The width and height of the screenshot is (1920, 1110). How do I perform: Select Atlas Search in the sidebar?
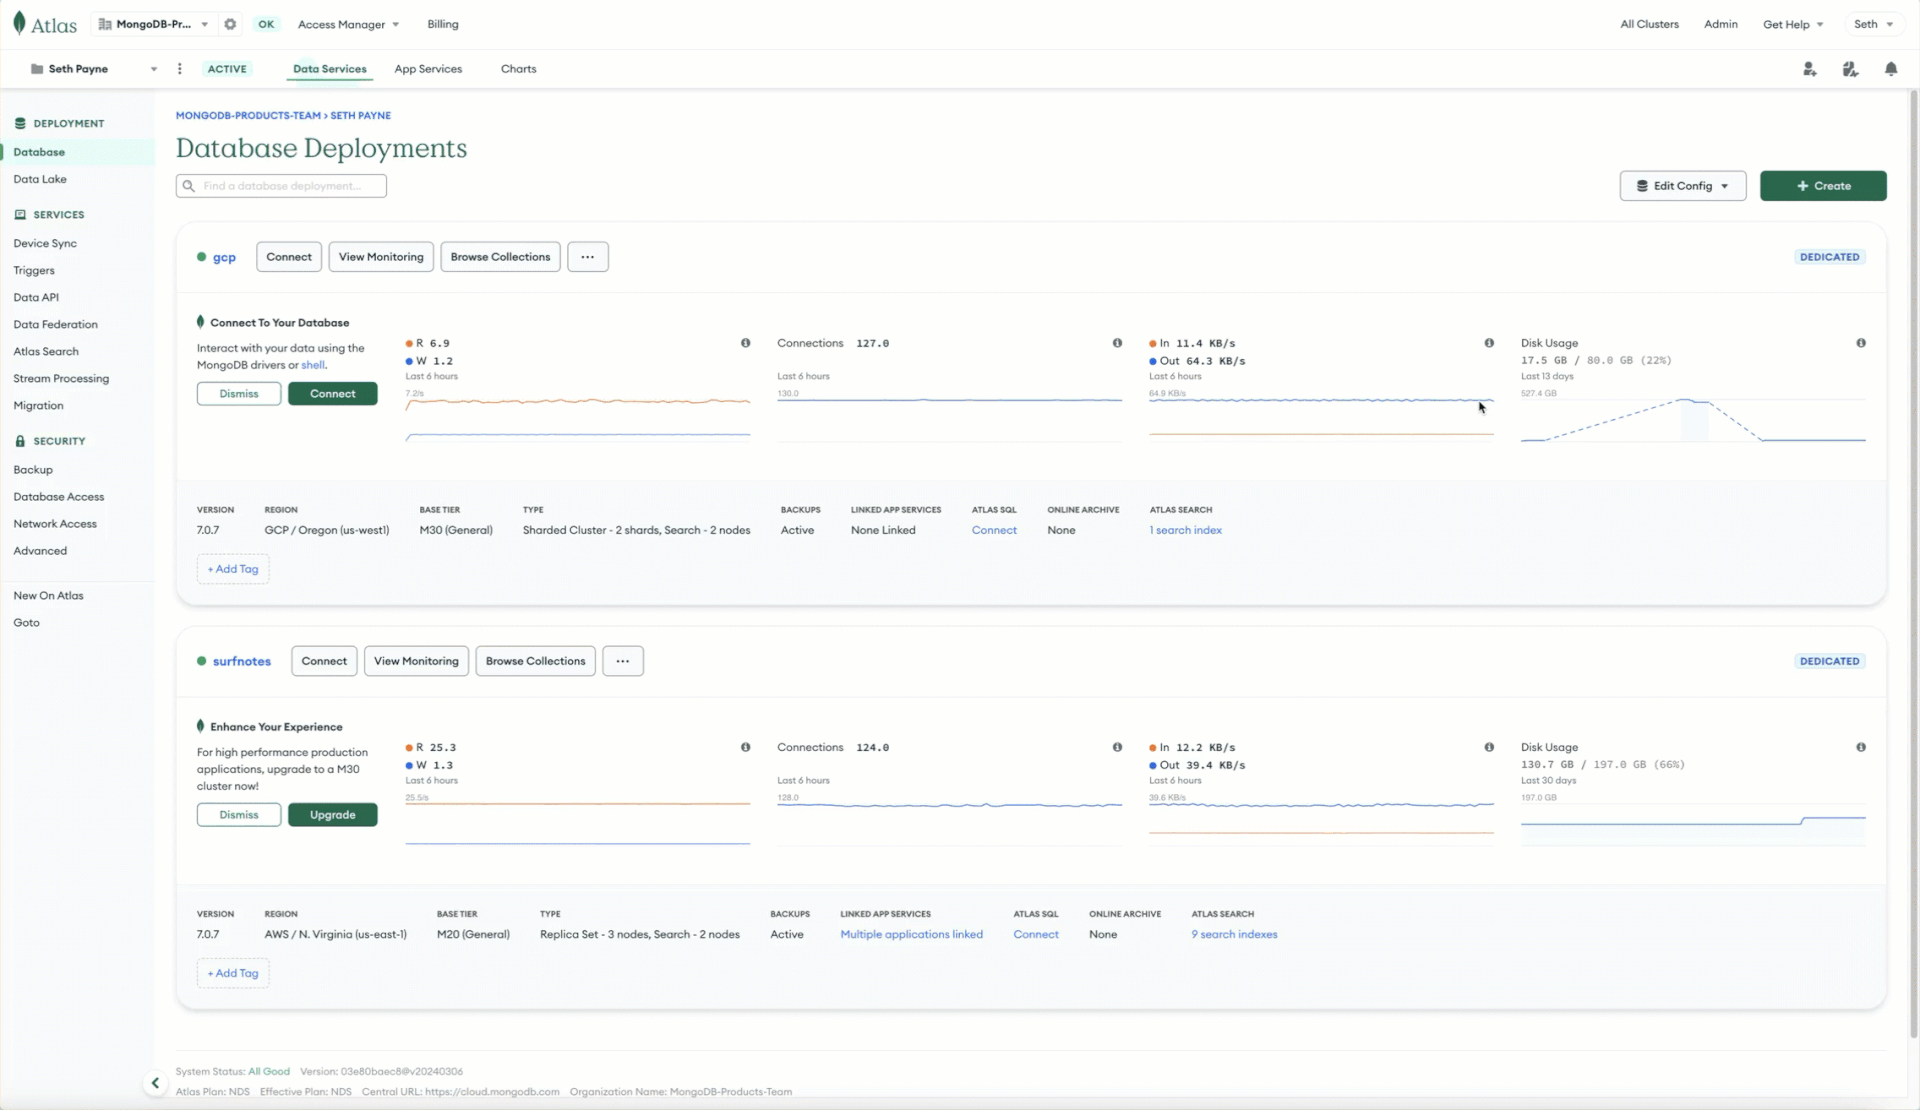[x=46, y=351]
